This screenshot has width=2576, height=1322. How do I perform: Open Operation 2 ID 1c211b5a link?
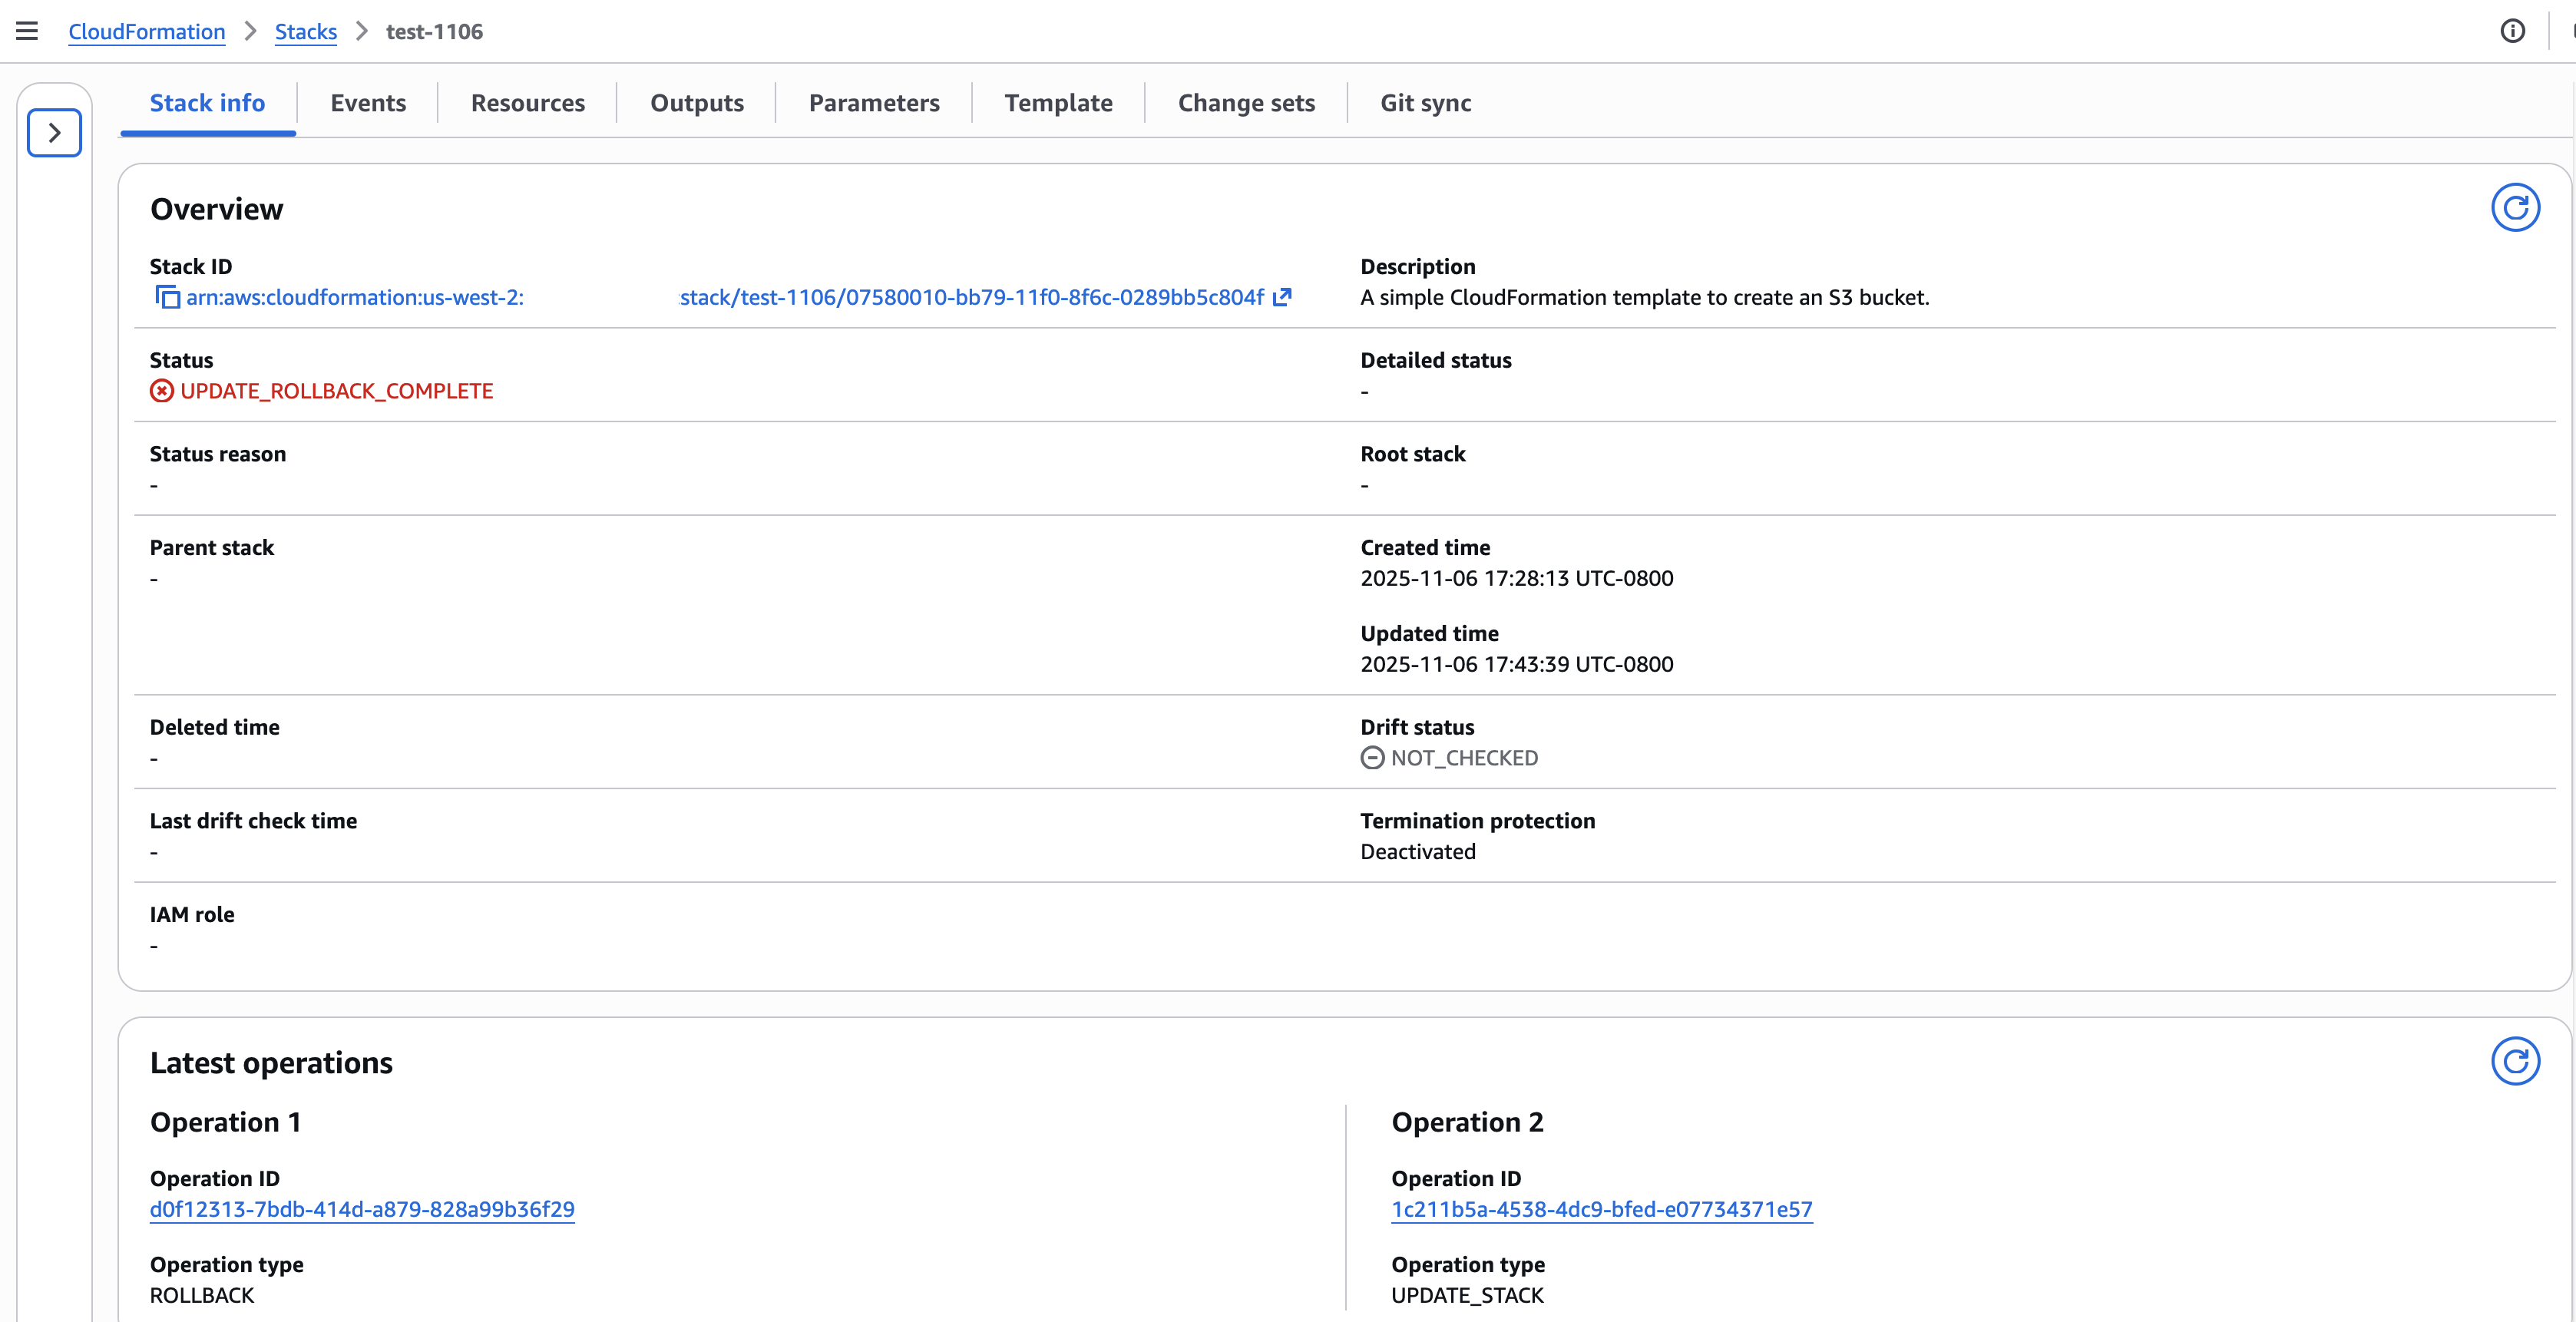[x=1601, y=1209]
